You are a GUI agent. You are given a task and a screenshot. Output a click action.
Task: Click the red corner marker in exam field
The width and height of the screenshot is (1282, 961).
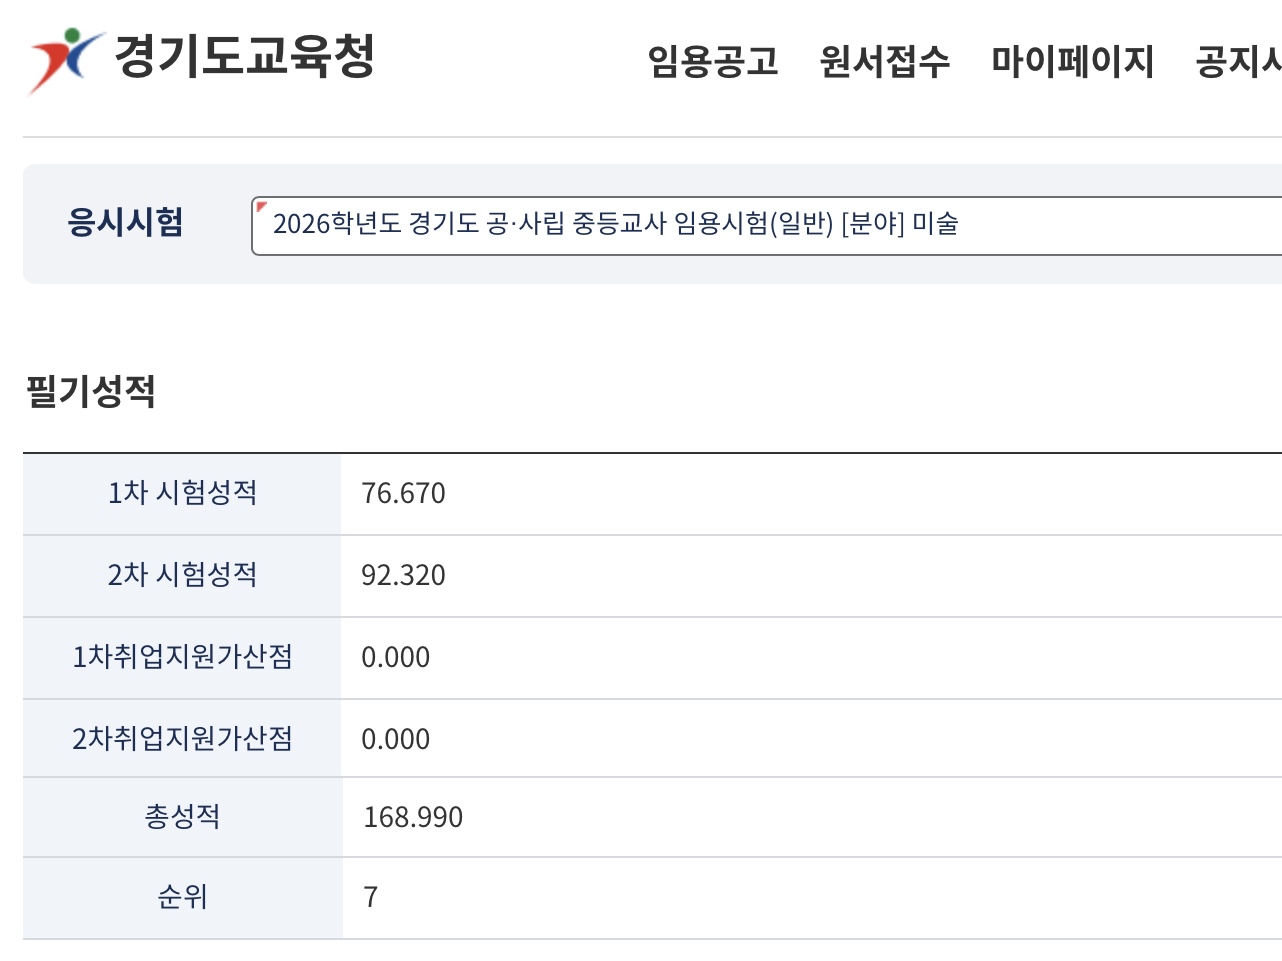262,208
